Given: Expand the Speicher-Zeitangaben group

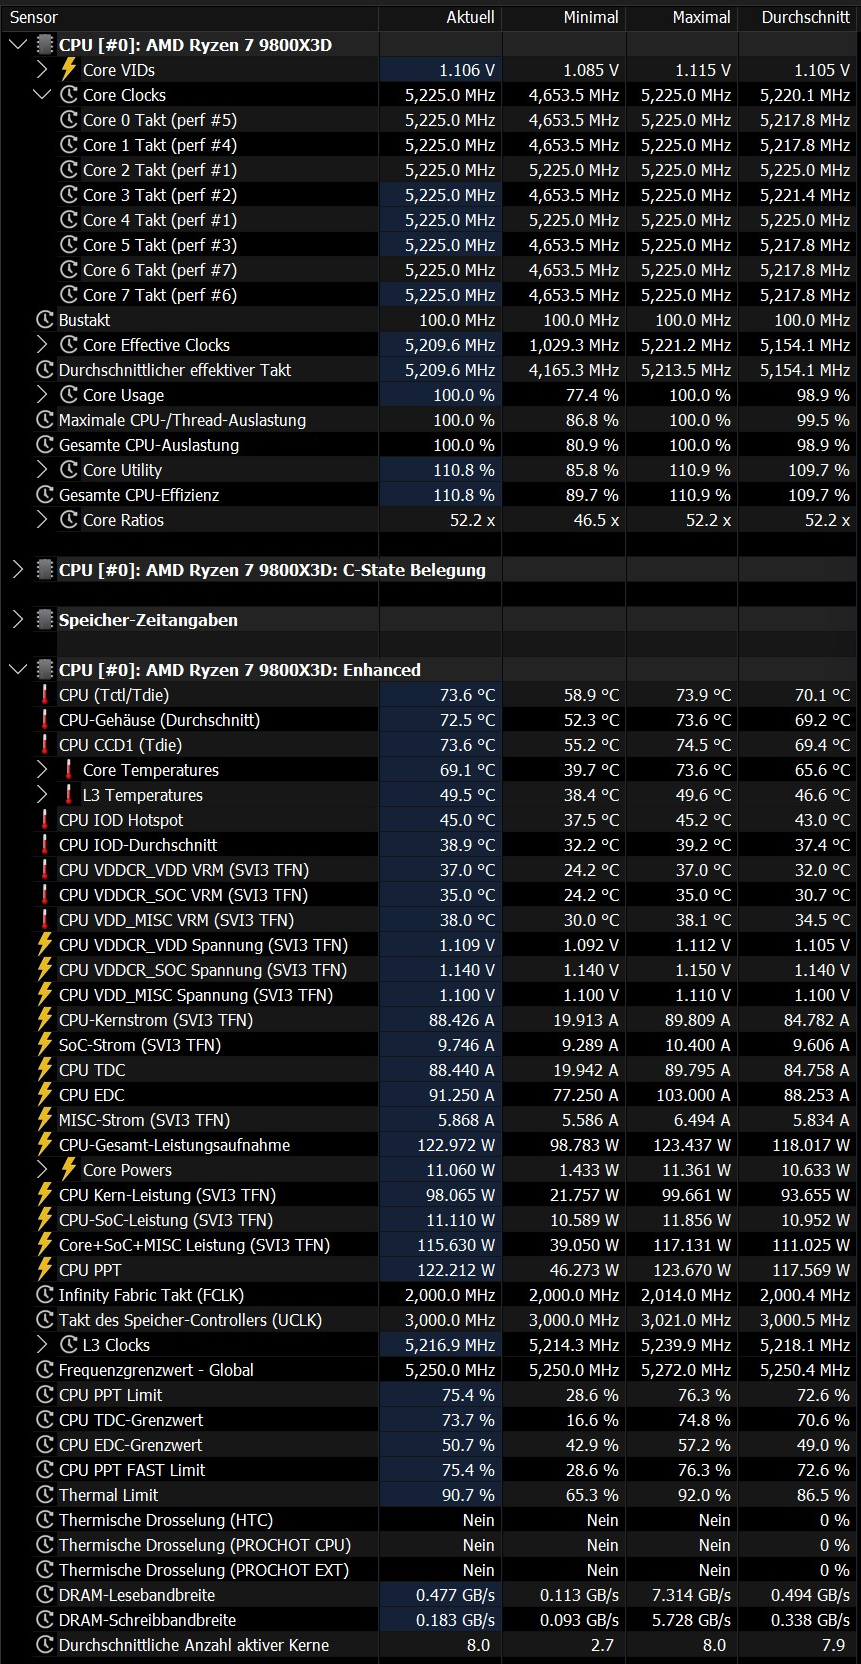Looking at the screenshot, I should [x=17, y=620].
